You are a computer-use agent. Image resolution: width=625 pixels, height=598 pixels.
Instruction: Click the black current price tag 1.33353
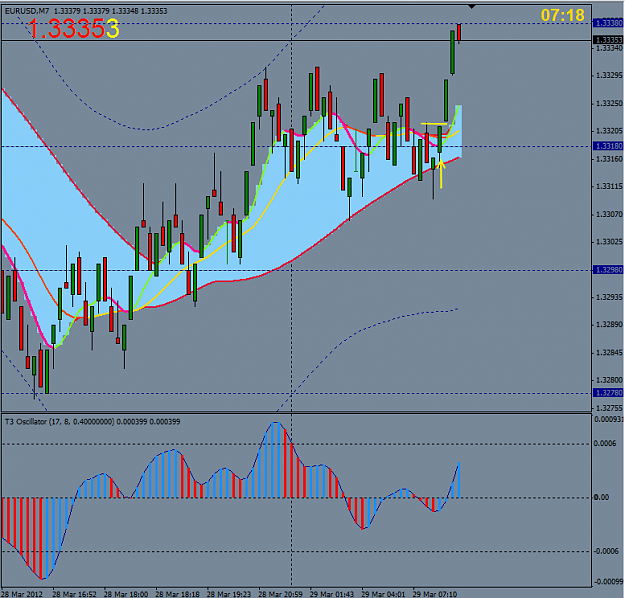(608, 40)
